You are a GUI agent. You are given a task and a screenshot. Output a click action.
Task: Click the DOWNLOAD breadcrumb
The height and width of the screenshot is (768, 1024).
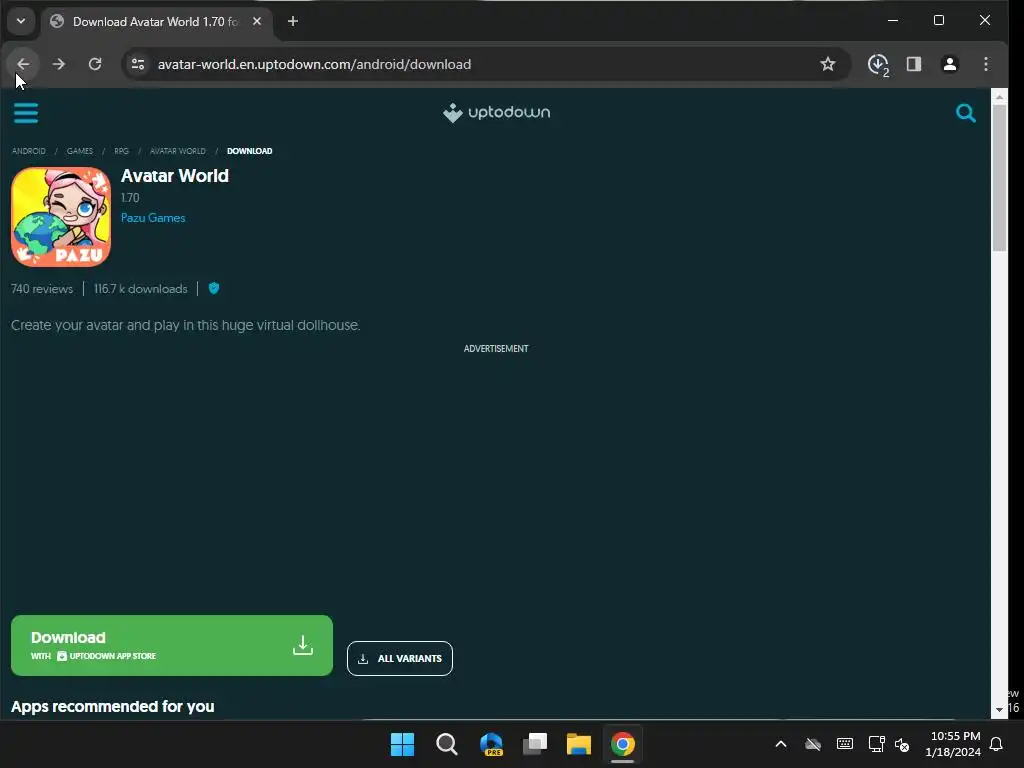point(249,151)
